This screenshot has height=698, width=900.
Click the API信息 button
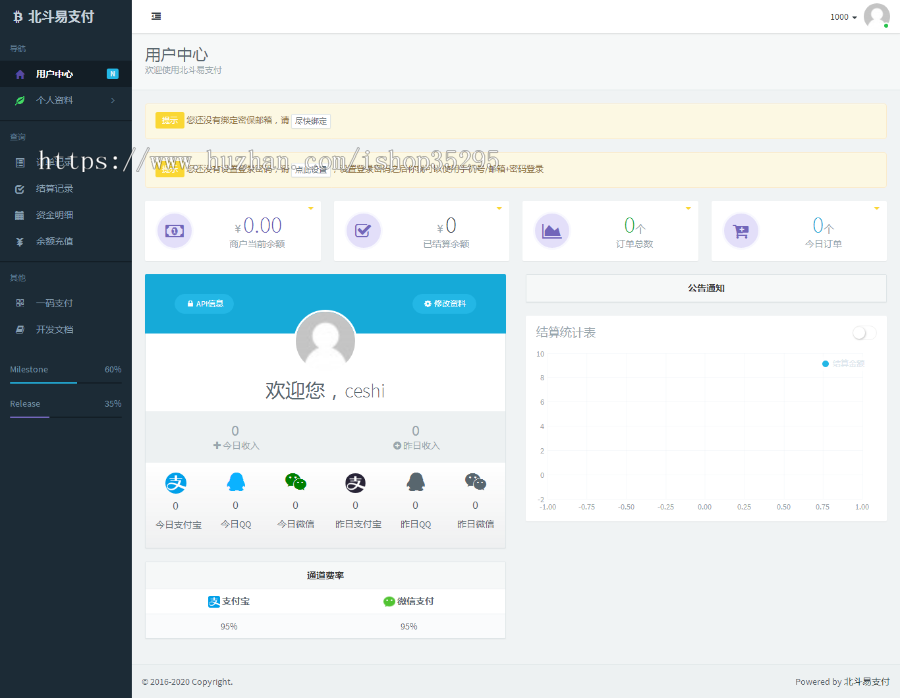pyautogui.click(x=204, y=303)
